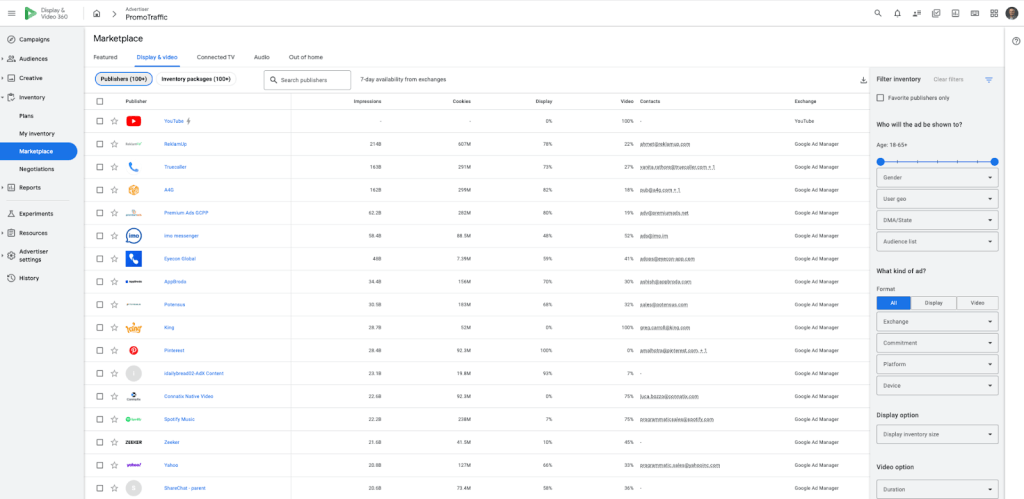Click the age slider left handle

(880, 161)
